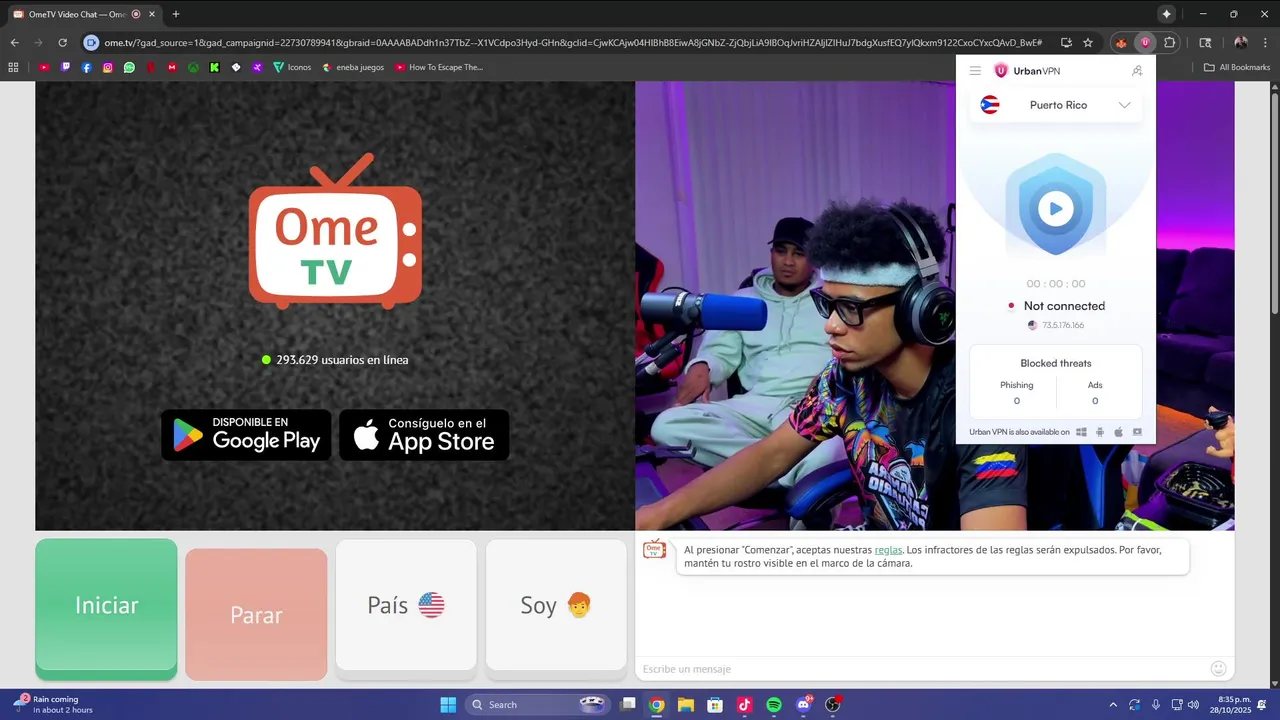1280x720 pixels.
Task: Click the Gemini sparkle icon in title bar
Action: tap(1166, 14)
